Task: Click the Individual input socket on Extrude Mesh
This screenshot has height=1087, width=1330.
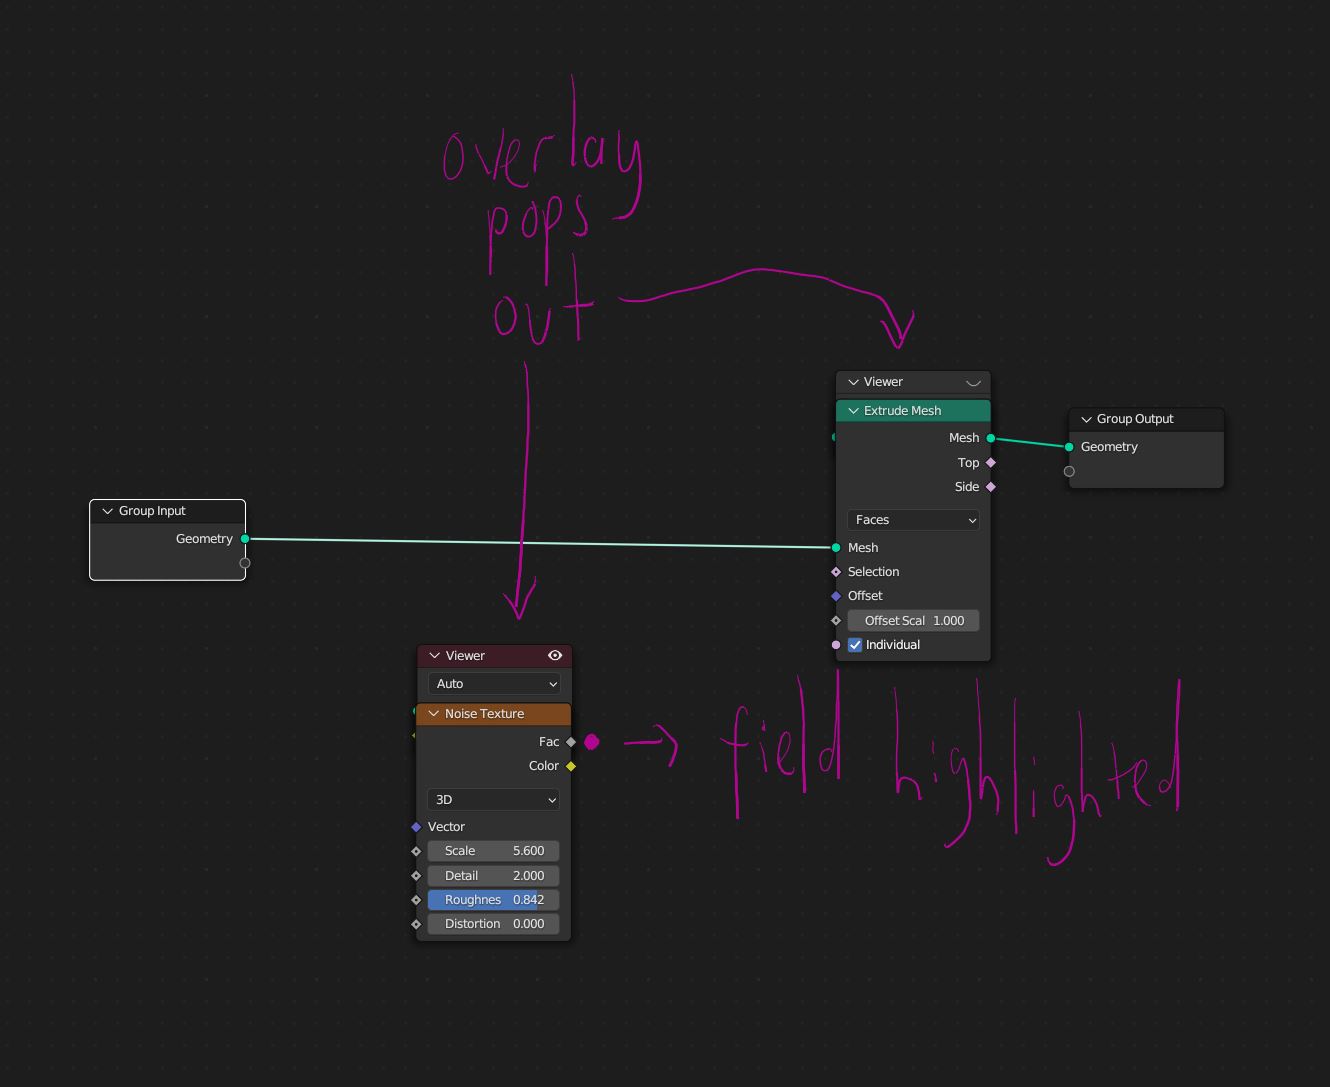Action: [836, 645]
